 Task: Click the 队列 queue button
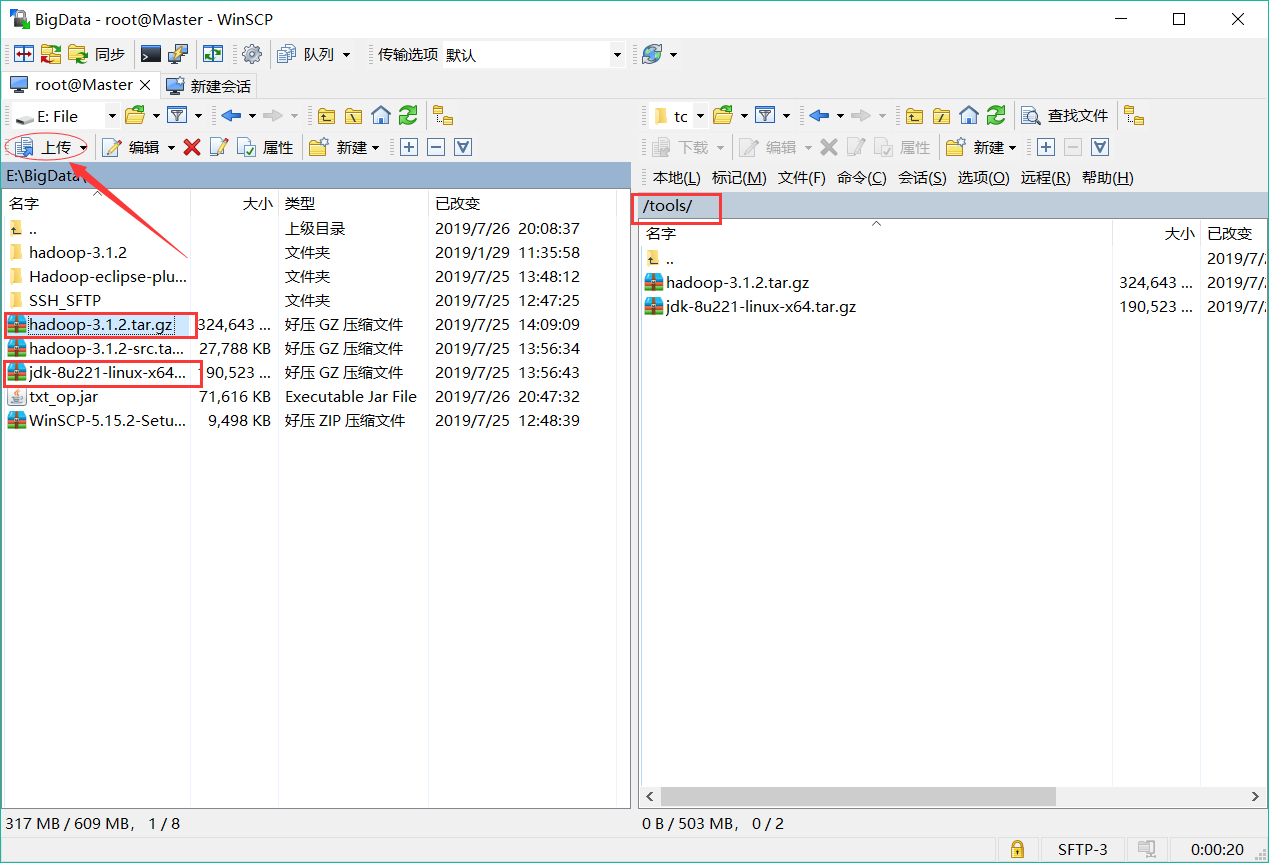coord(307,54)
